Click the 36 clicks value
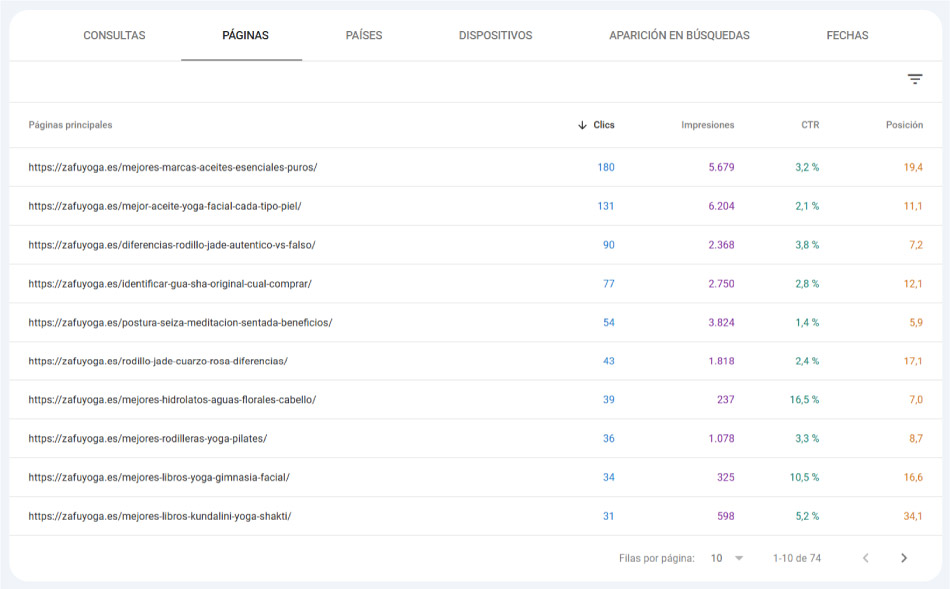Viewport: 950px width, 589px height. pyautogui.click(x=608, y=439)
